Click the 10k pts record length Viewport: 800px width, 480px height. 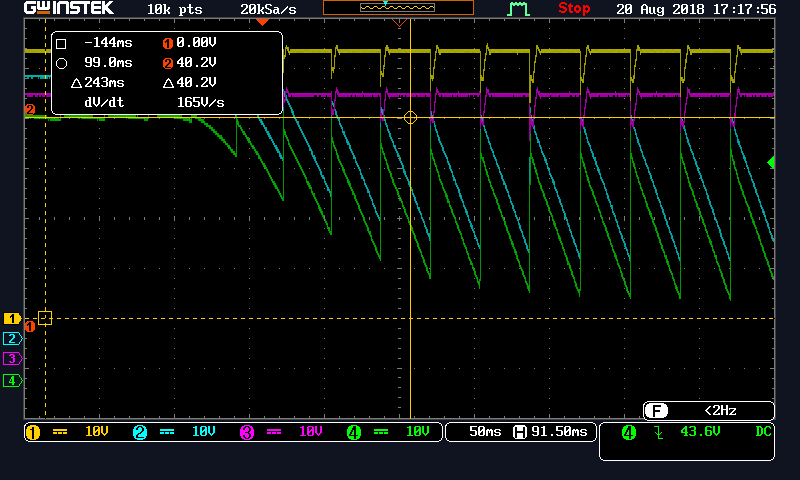tap(174, 9)
